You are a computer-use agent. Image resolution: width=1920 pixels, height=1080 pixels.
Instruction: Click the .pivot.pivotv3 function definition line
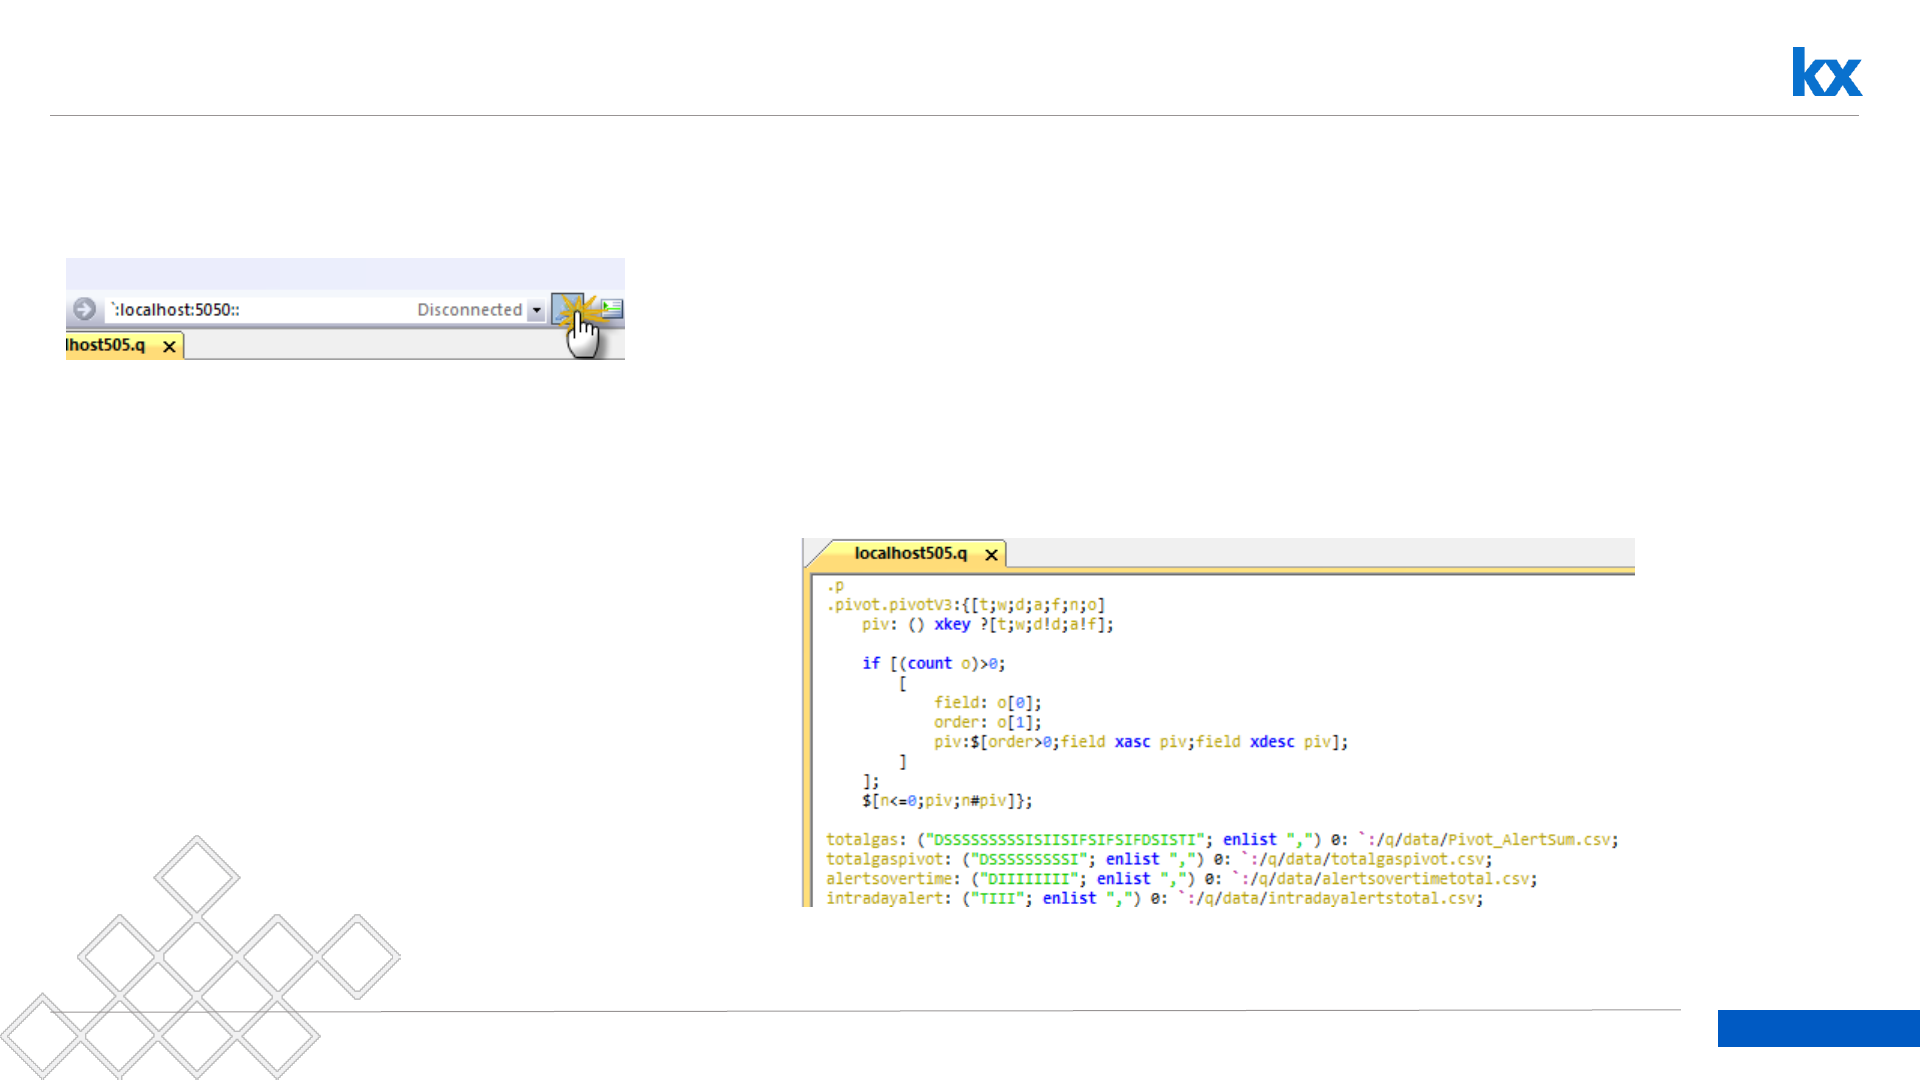click(x=965, y=605)
